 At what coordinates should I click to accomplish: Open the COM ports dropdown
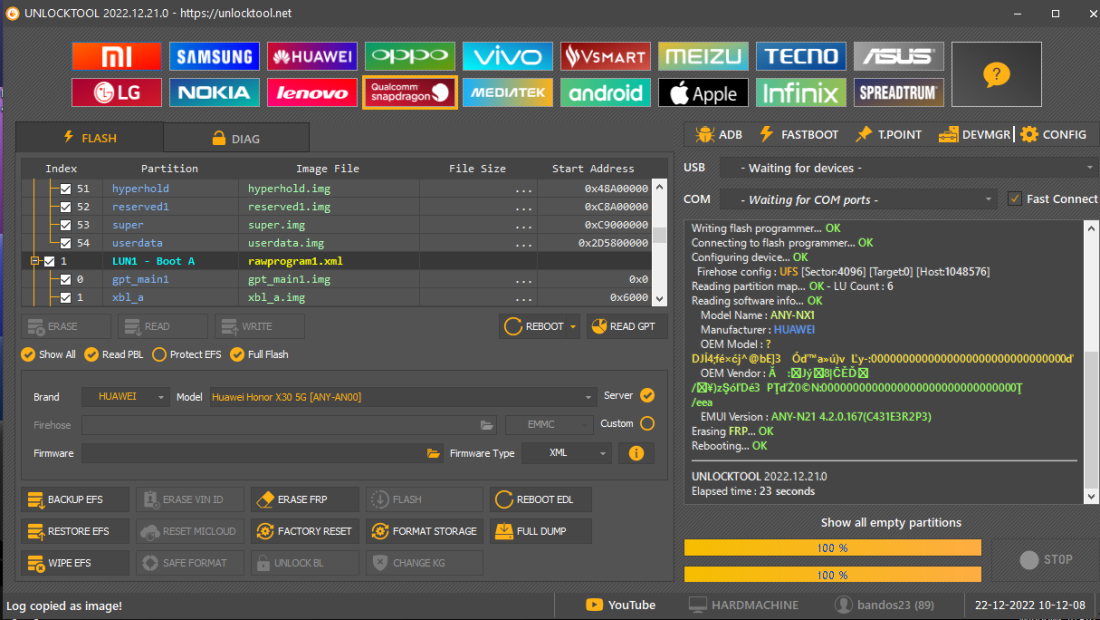[x=858, y=200]
